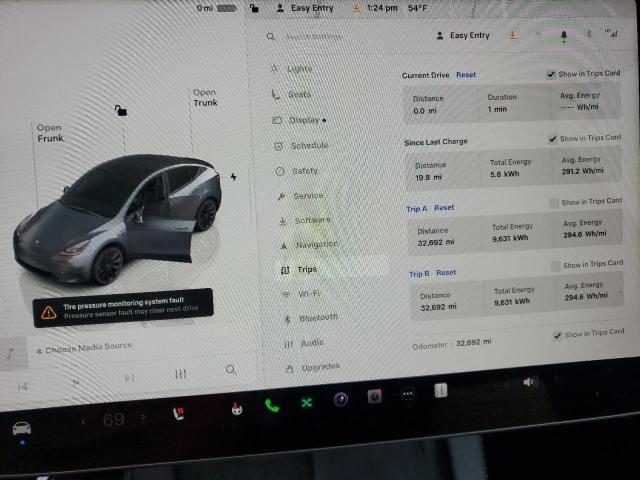This screenshot has width=640, height=480.
Task: Tap the Bluetooth icon in header
Action: pos(588,34)
